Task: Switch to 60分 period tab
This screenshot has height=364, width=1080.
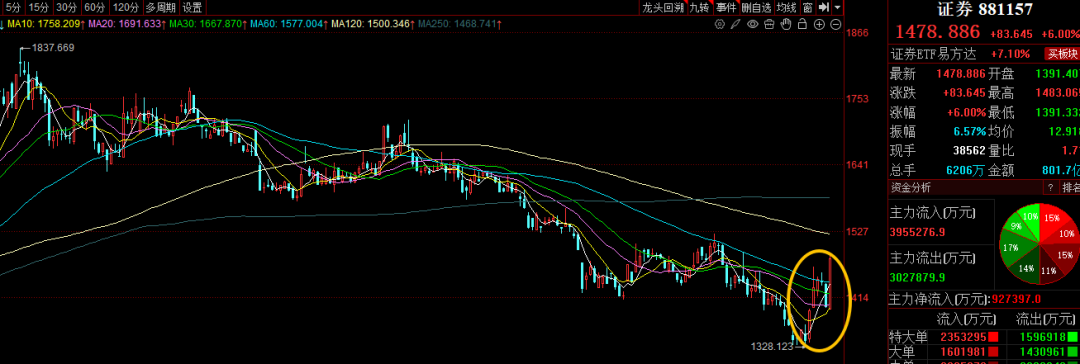Action: point(94,8)
